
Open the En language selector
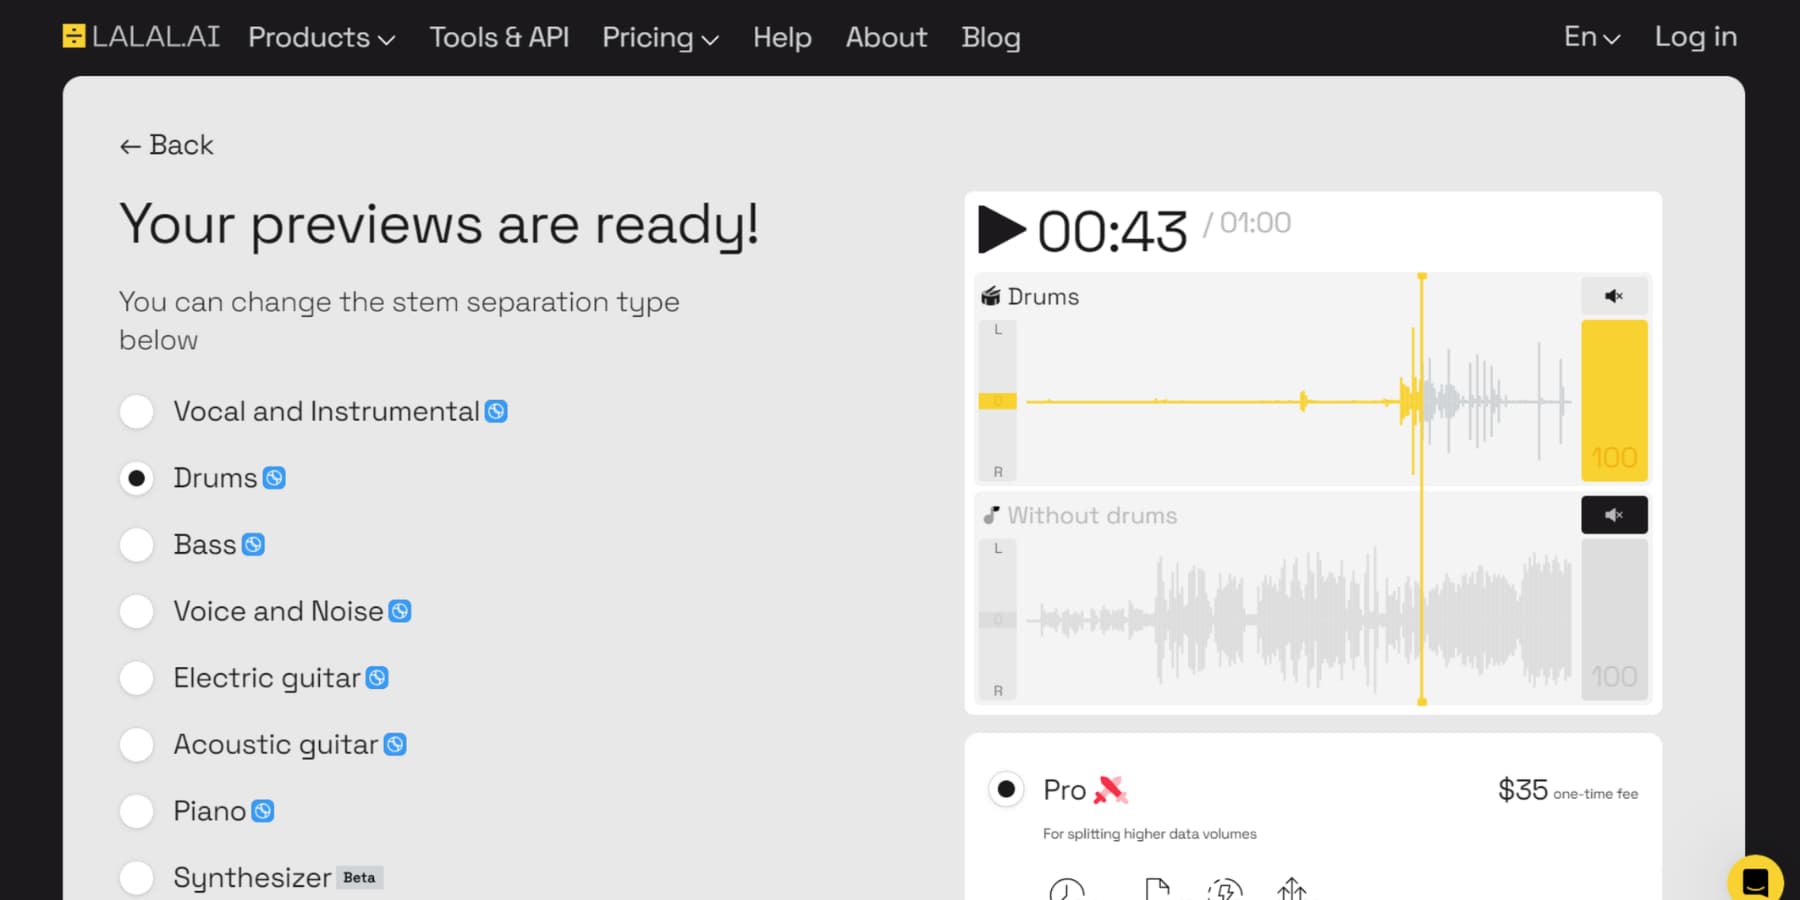[x=1589, y=37]
